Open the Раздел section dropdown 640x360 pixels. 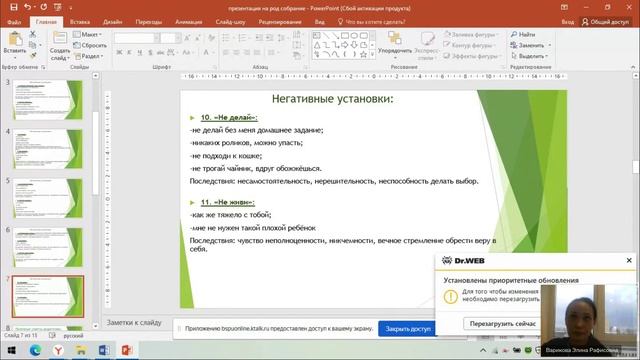click(88, 56)
